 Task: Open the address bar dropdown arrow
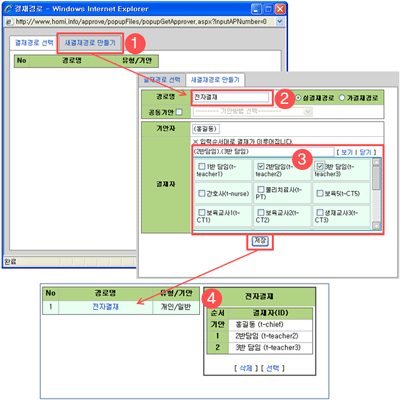coord(280,22)
